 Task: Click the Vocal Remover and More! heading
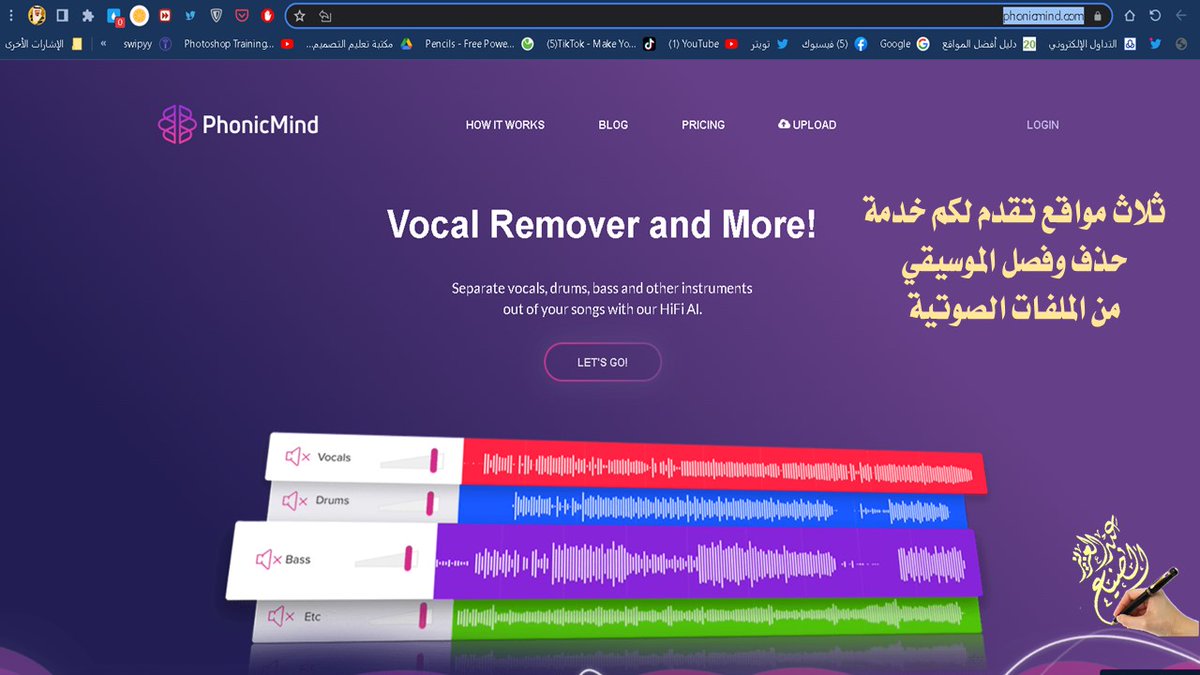(x=601, y=224)
